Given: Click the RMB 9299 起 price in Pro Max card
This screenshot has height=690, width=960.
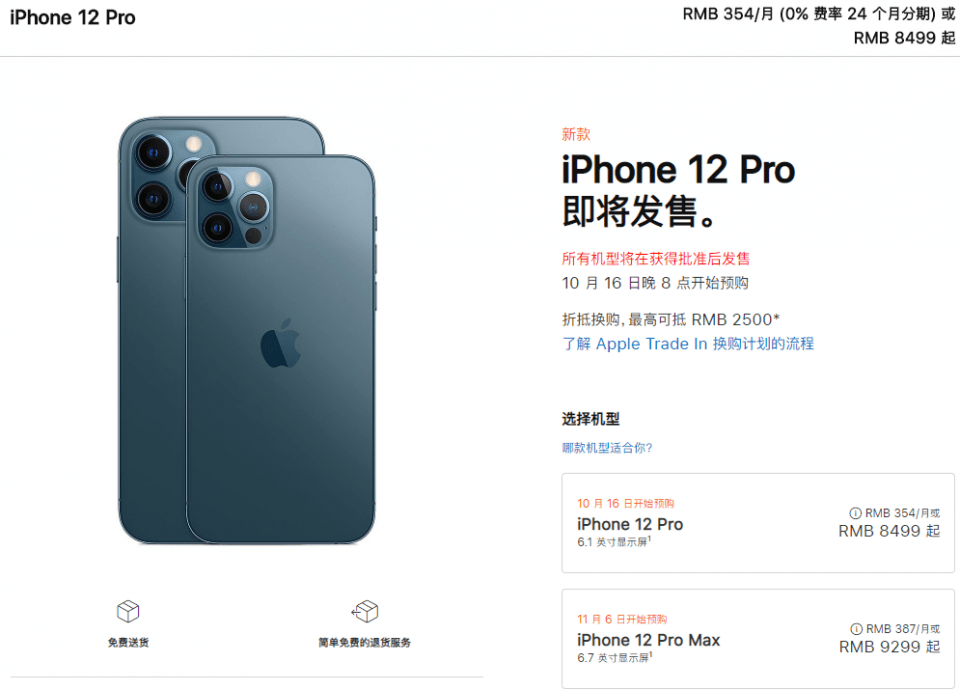Looking at the screenshot, I should (x=889, y=647).
